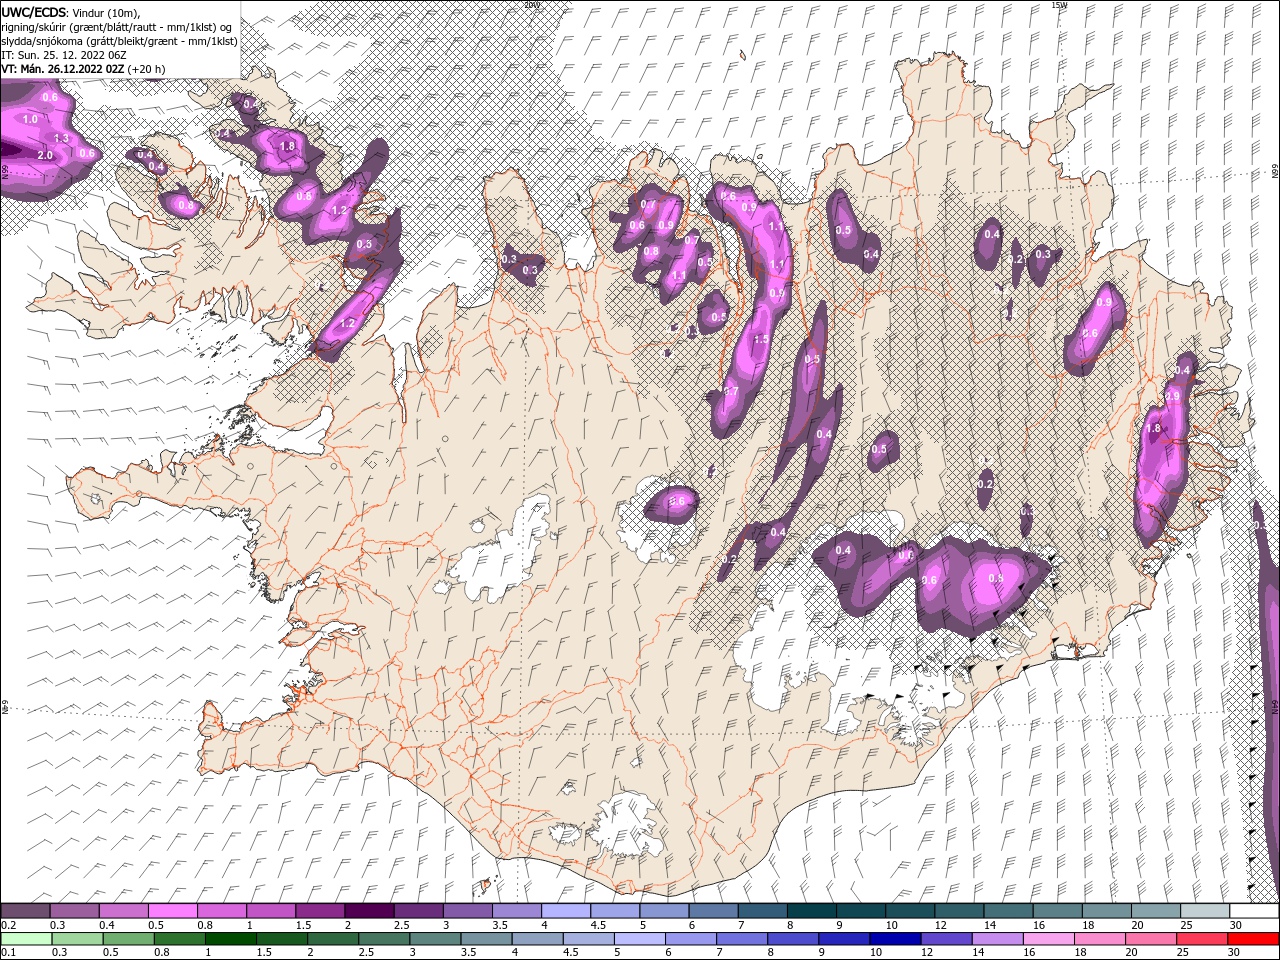Click the deep blue swatch labeled 10 in lower legend

[x=895, y=939]
